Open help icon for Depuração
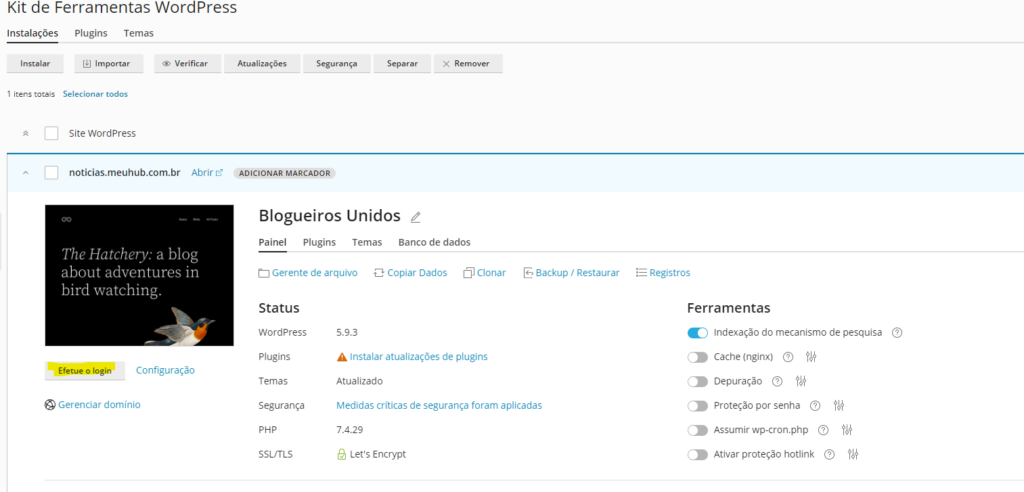 click(777, 381)
